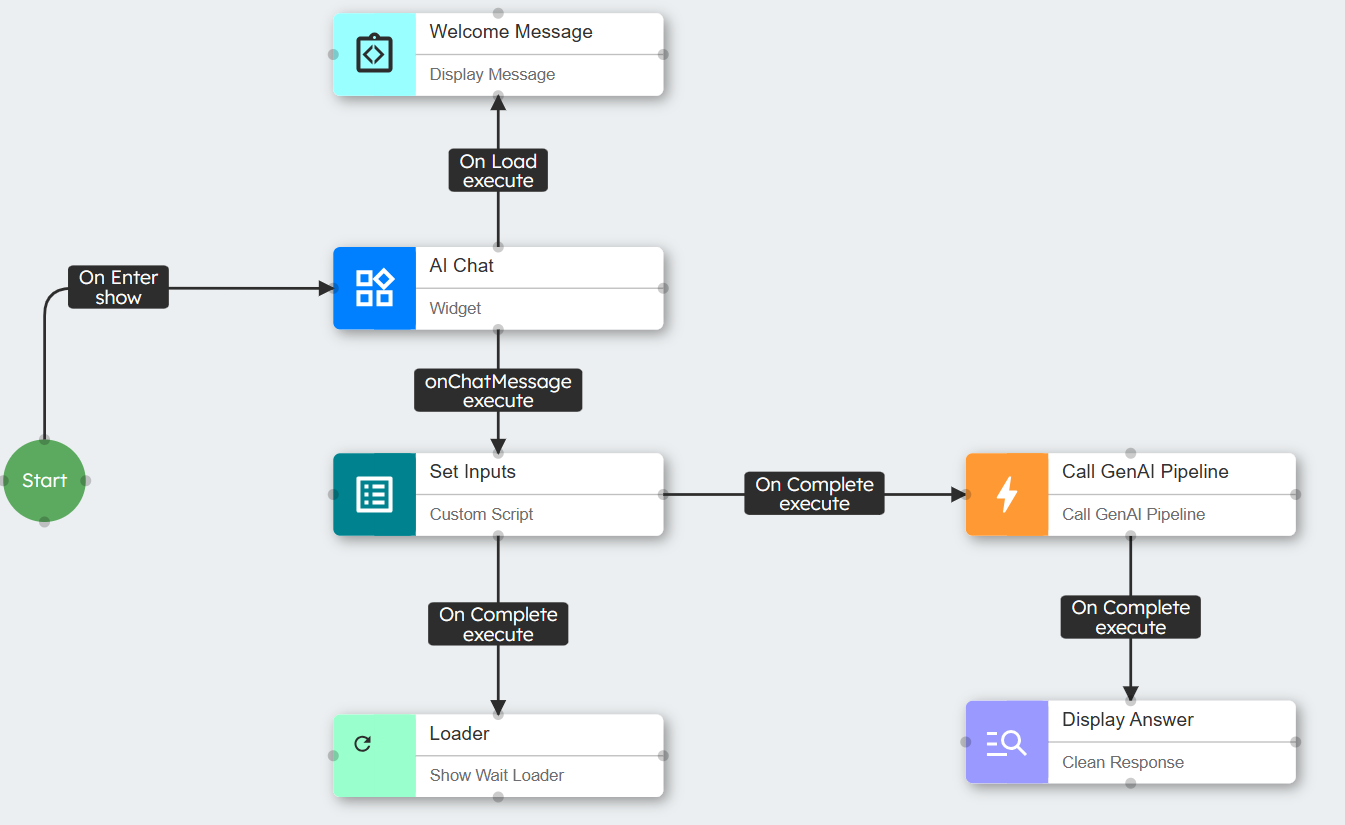Click bottom connector dot of Loader node
Viewport: 1345px width, 825px height.
(498, 797)
